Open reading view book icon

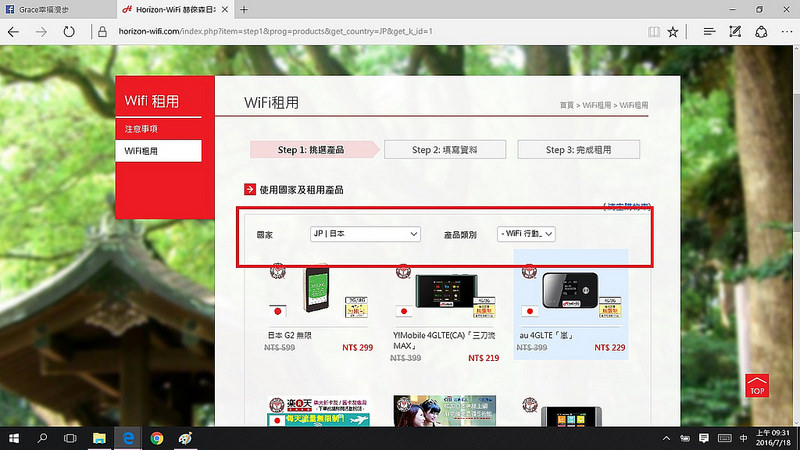click(654, 32)
